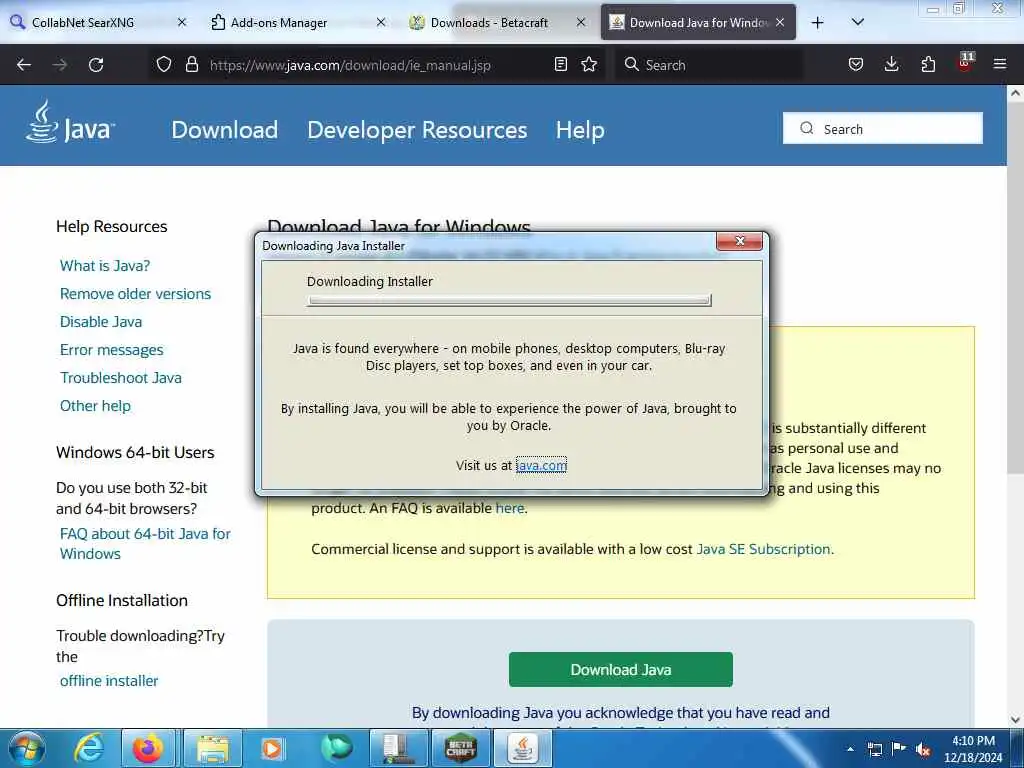Focus the Firefox Search box

pyautogui.click(x=709, y=65)
